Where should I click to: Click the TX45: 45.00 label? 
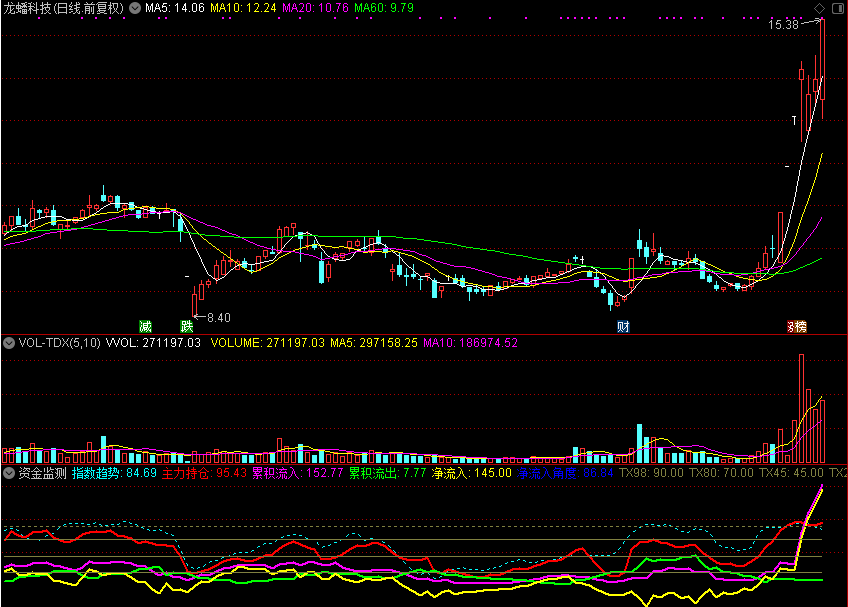[x=791, y=473]
